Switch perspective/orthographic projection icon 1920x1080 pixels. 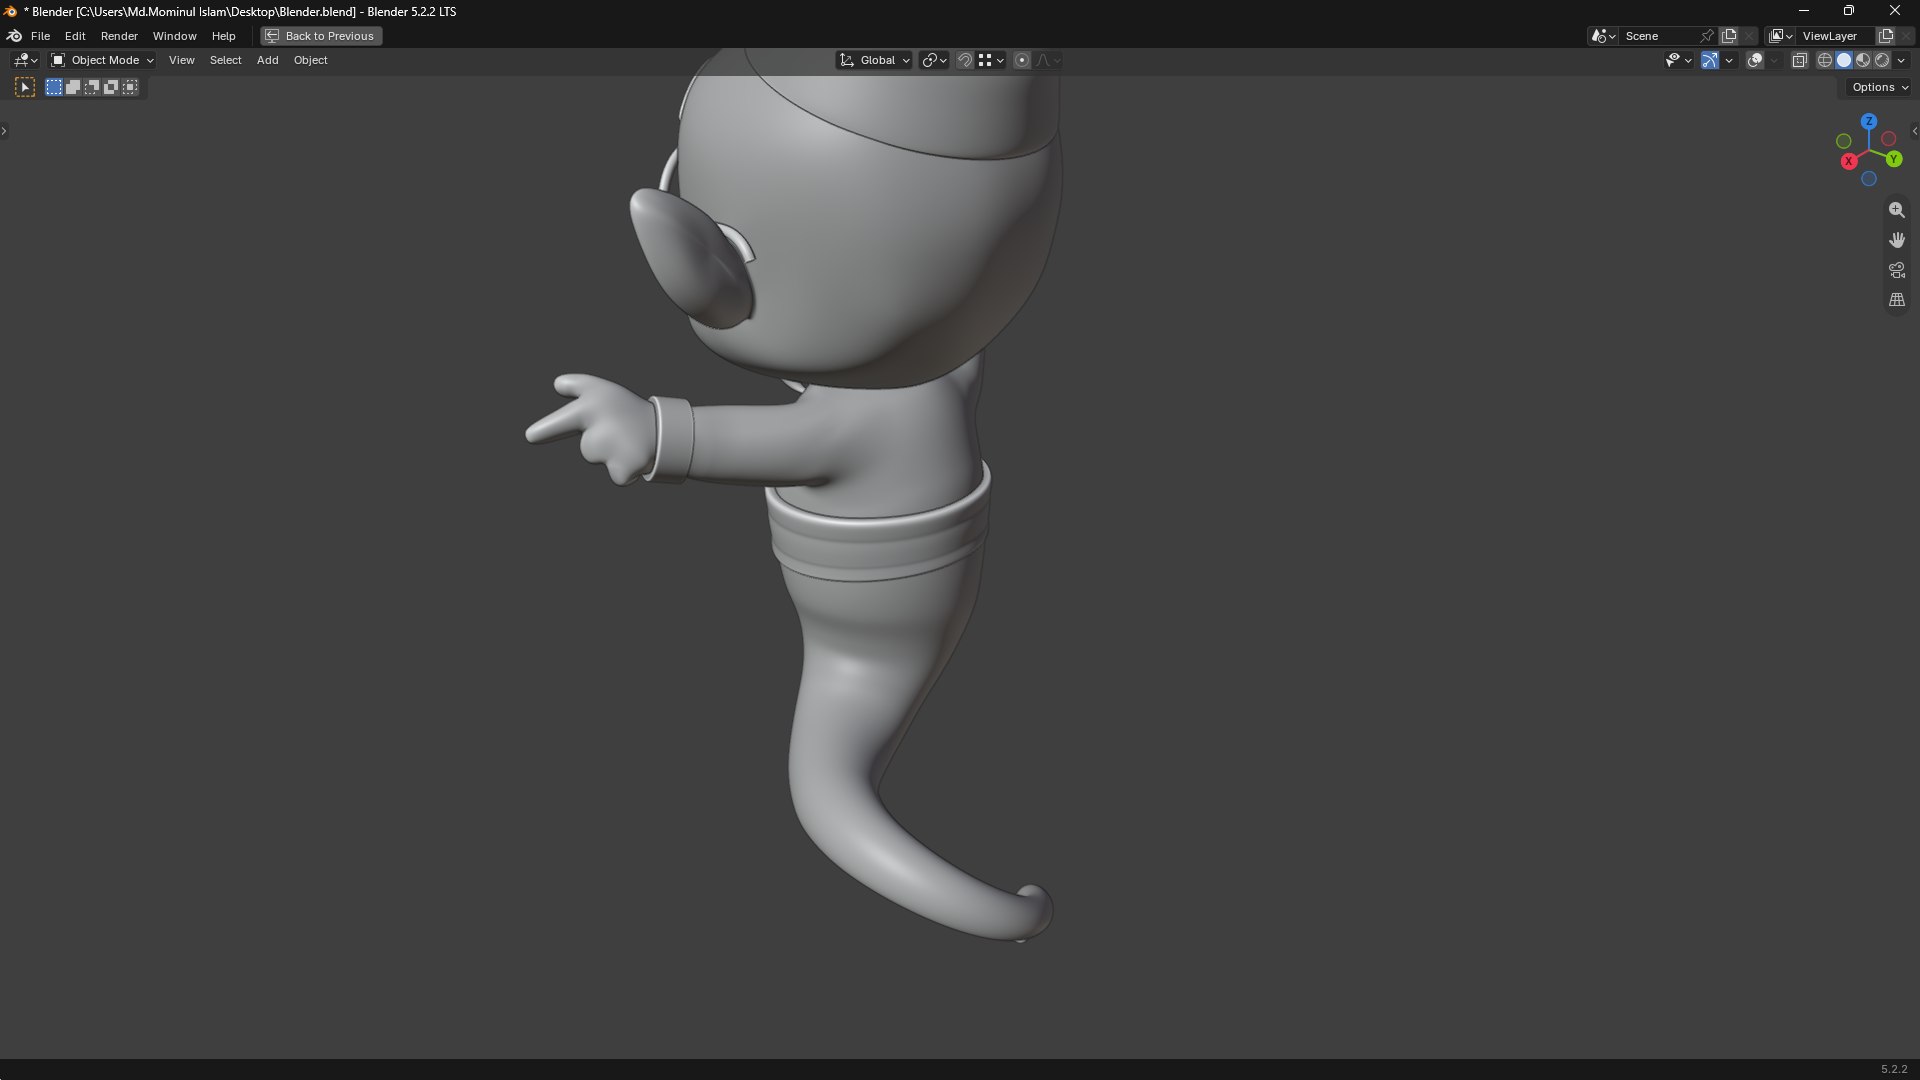point(1896,300)
